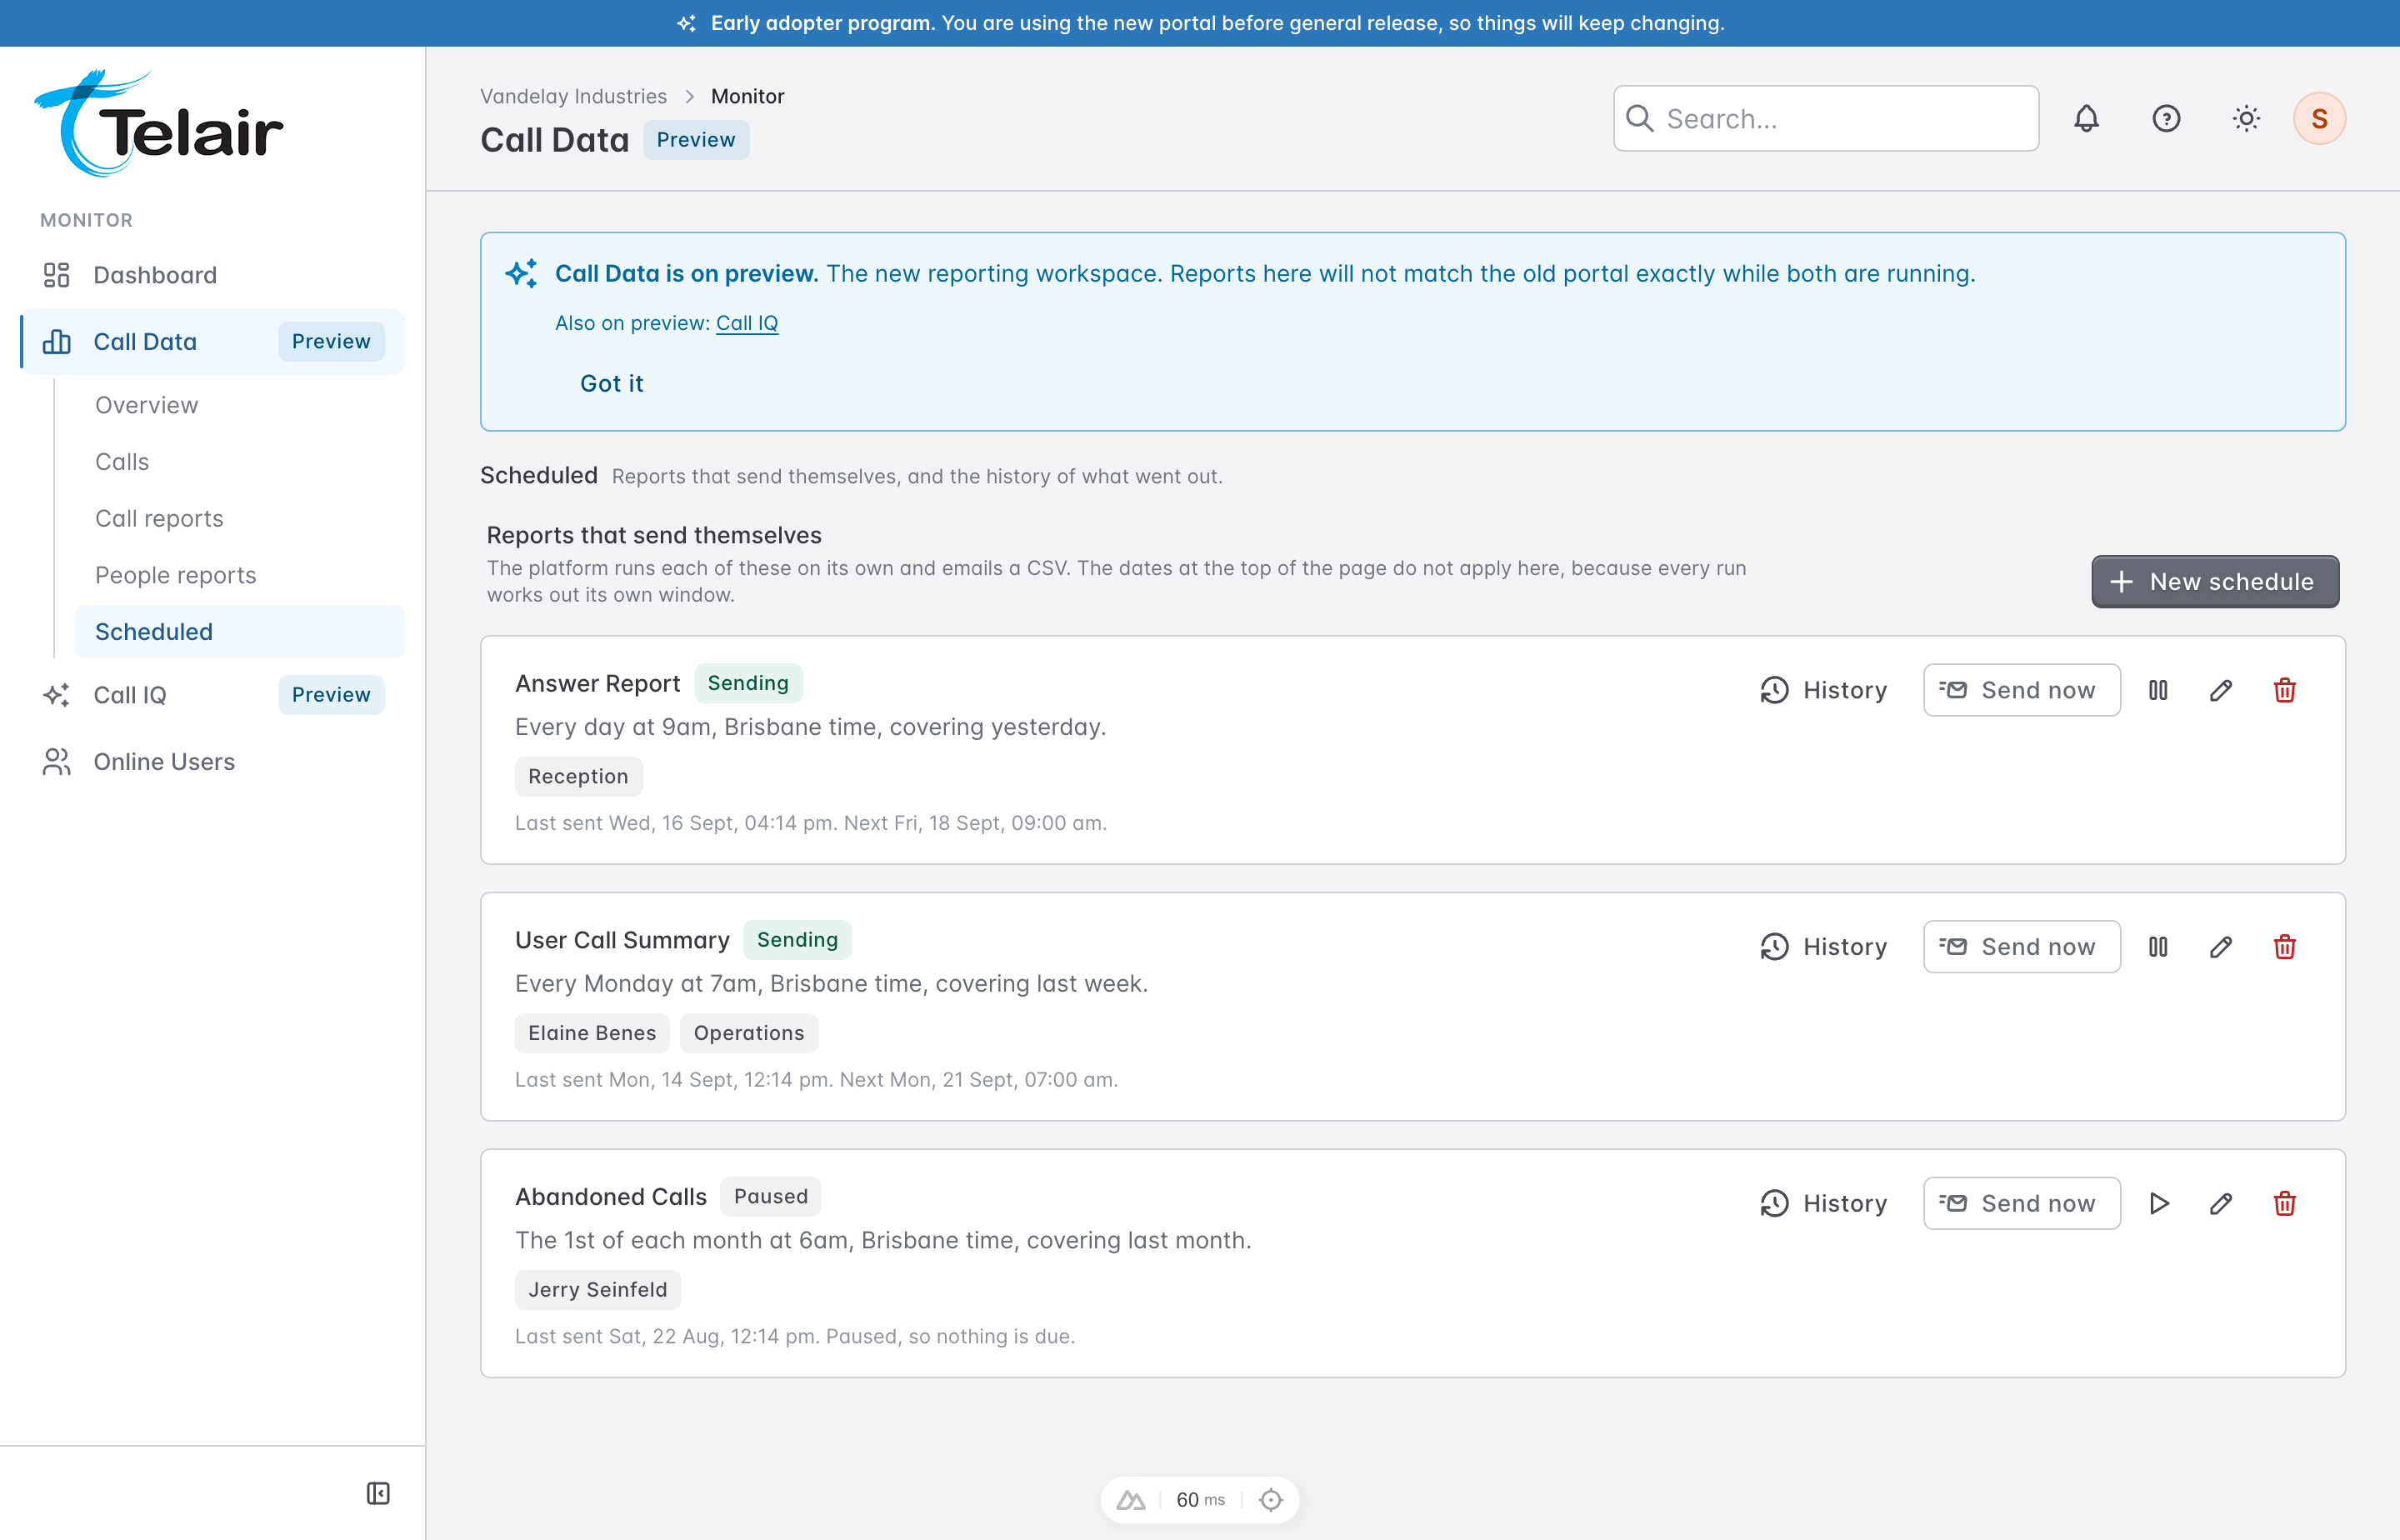Delete the Answer Report schedule
Screen dimensions: 2400x1540
(2285, 690)
